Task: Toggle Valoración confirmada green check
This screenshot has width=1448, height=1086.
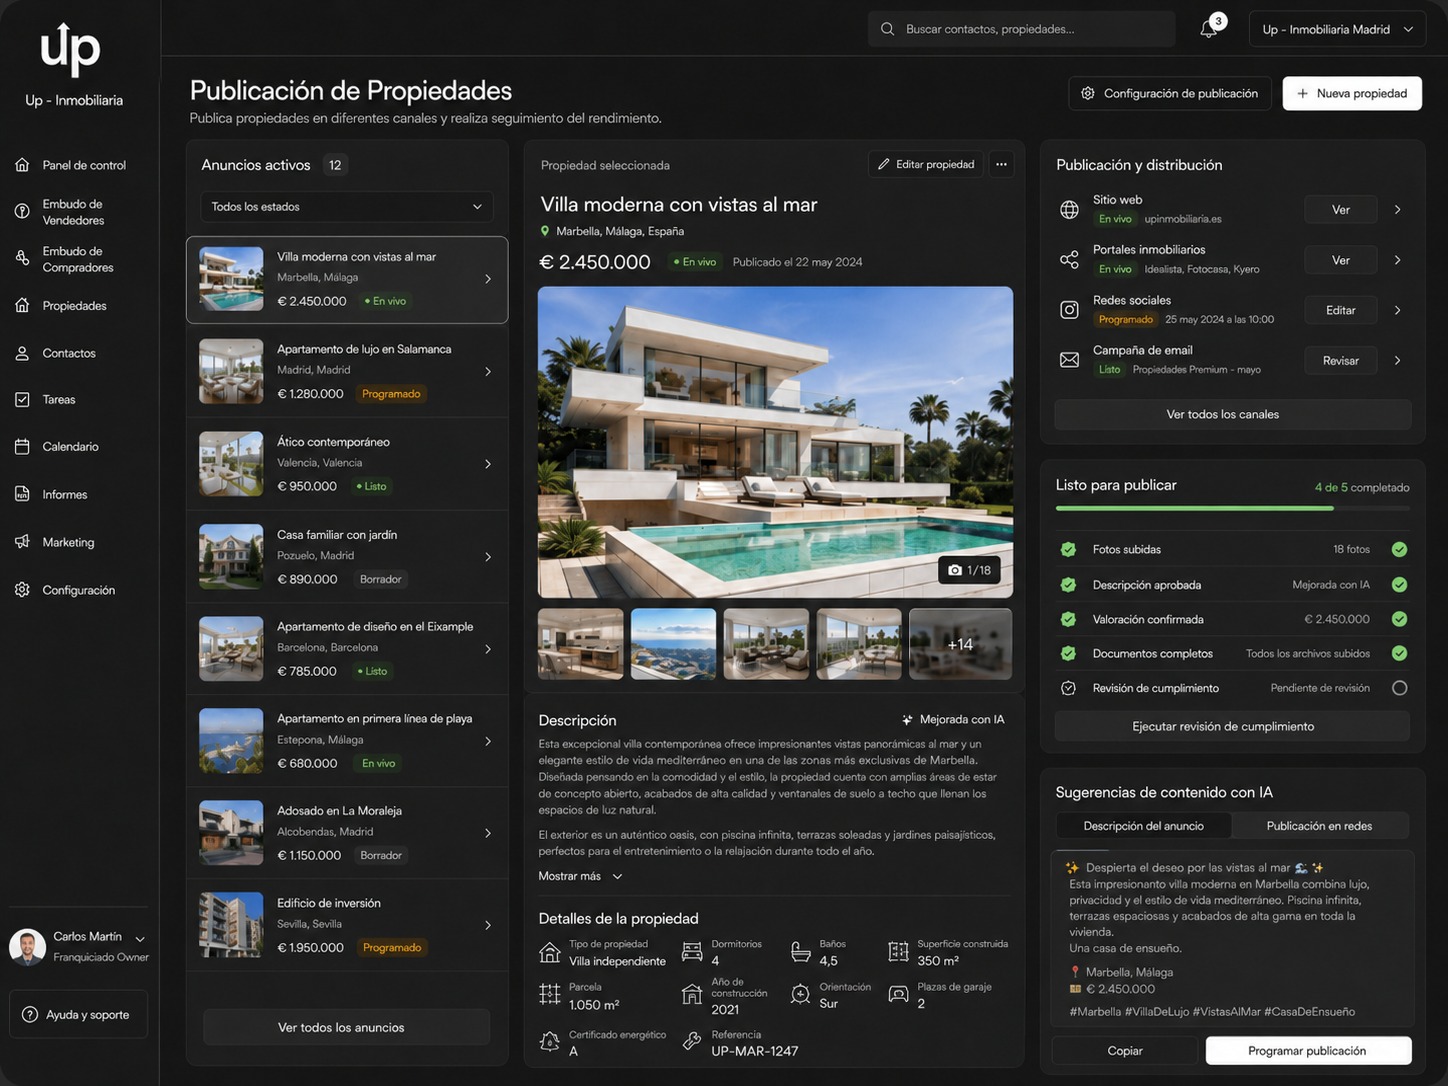Action: click(1399, 619)
